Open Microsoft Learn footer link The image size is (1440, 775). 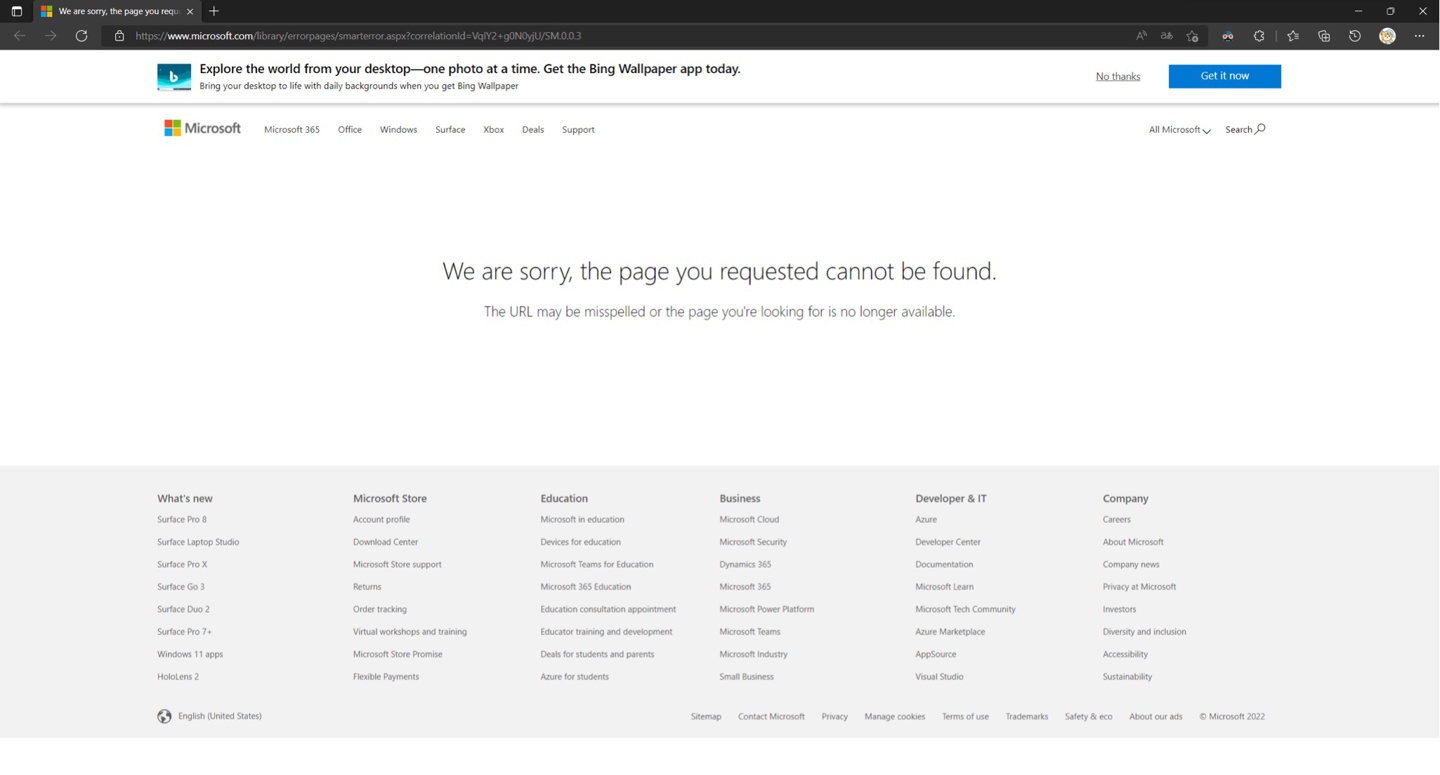pos(944,587)
